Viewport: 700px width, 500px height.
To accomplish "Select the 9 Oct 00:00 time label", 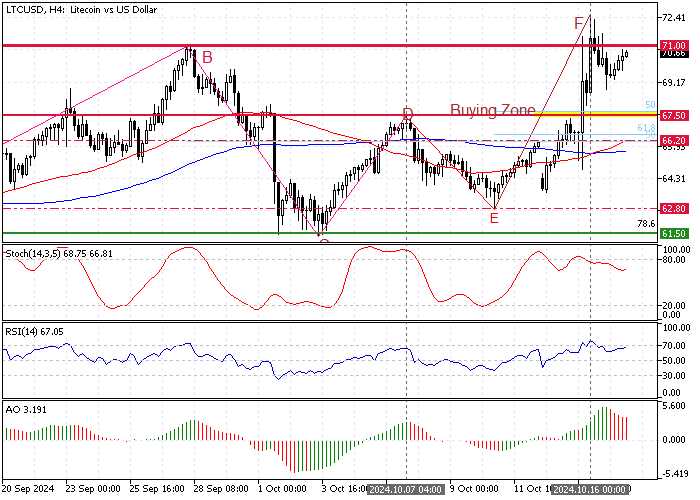I will (x=474, y=489).
